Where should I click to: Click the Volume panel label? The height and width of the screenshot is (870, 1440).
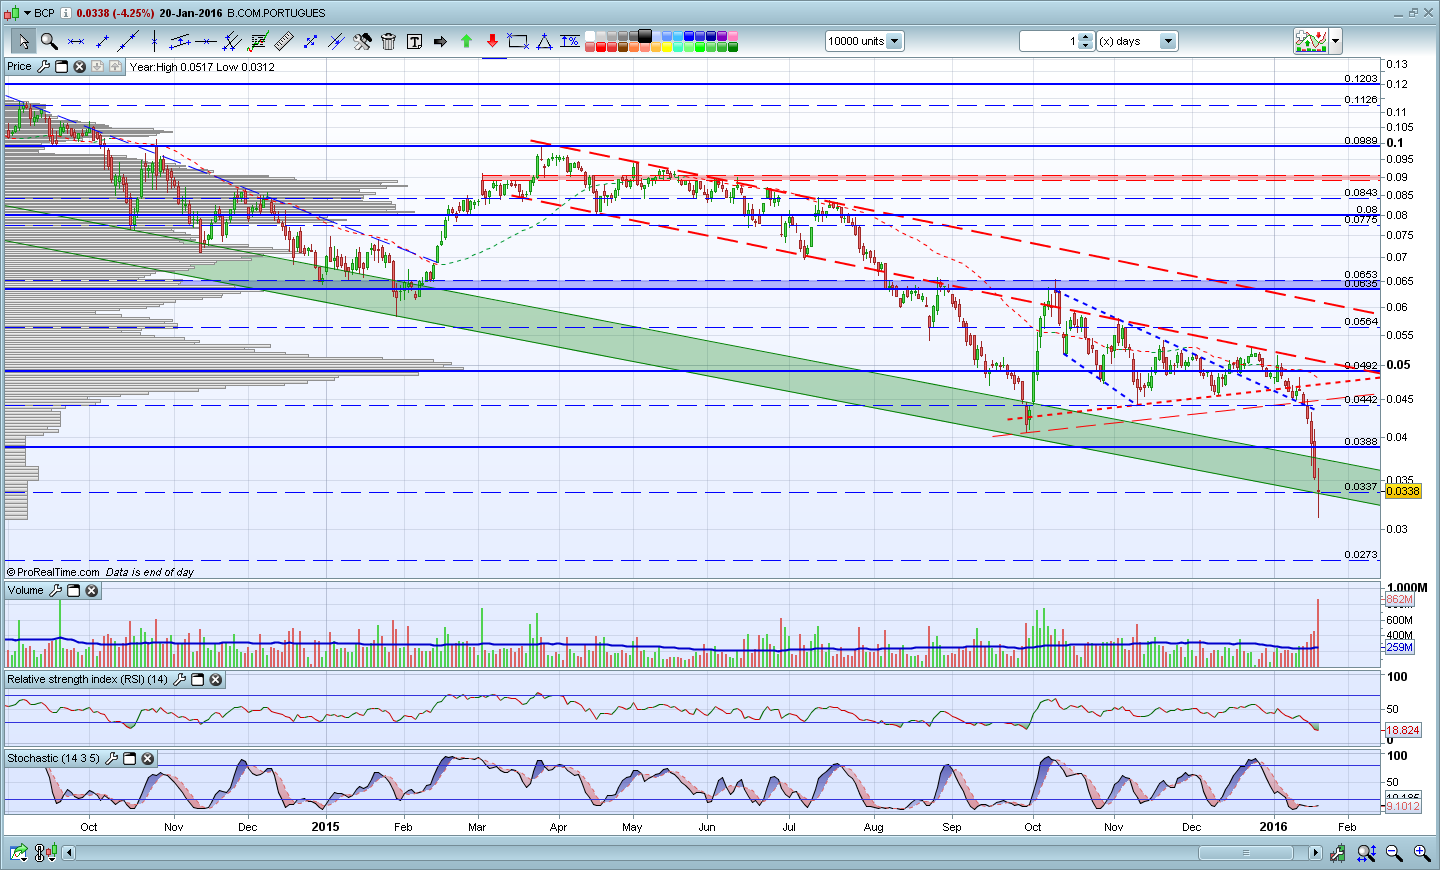point(26,591)
